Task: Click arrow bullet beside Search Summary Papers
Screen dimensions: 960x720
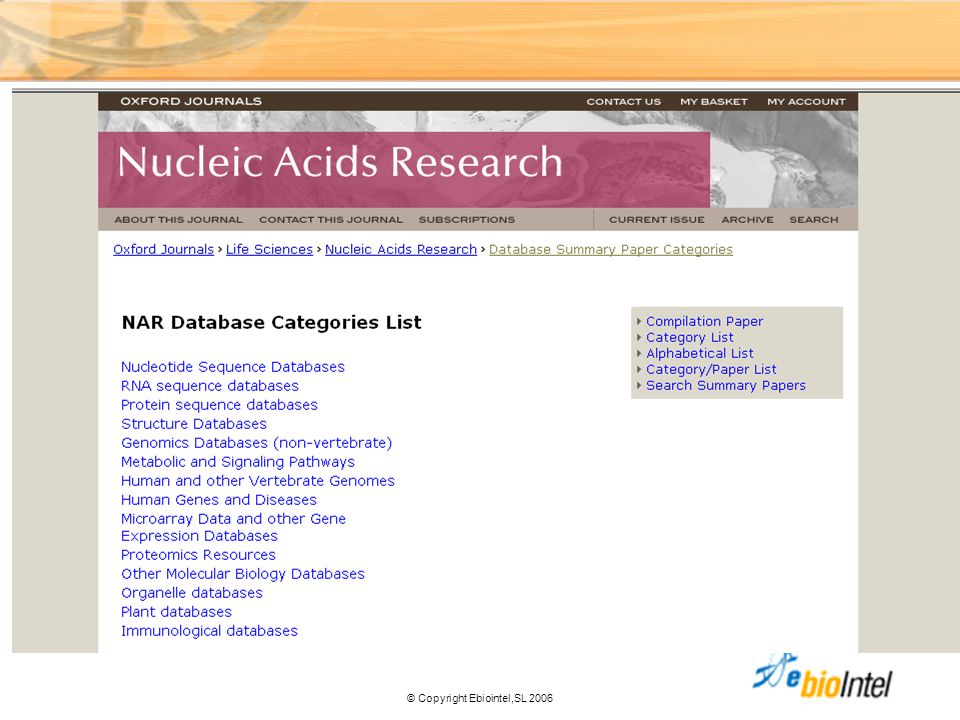Action: click(x=639, y=385)
